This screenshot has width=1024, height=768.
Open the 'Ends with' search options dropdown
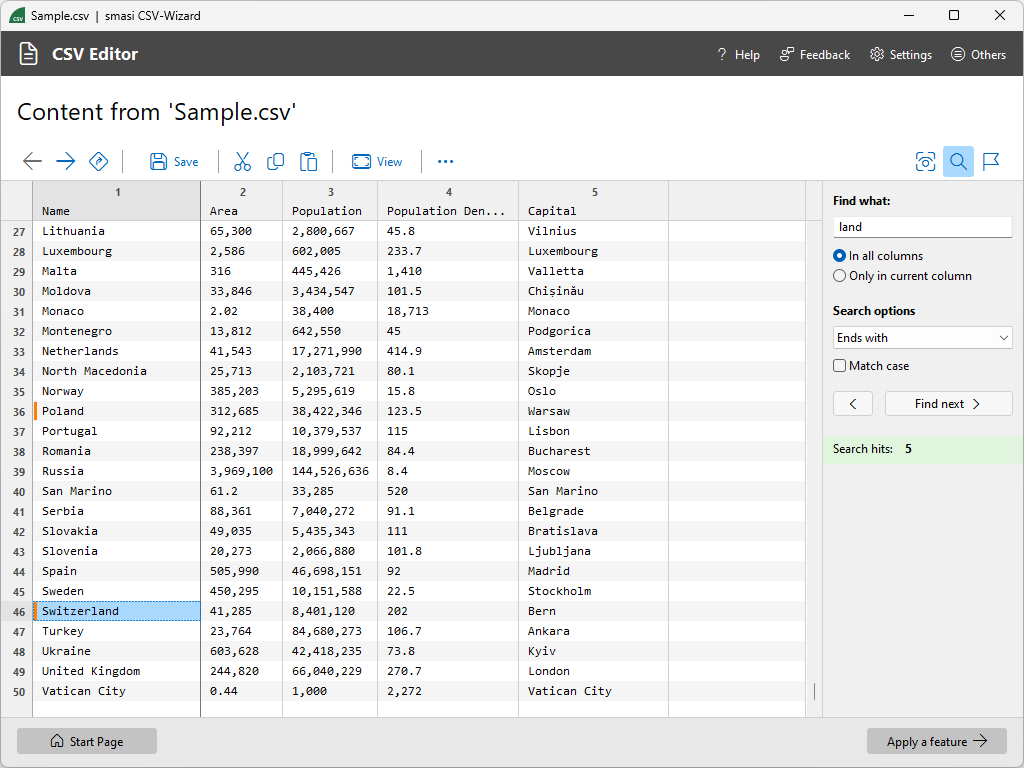click(x=922, y=337)
